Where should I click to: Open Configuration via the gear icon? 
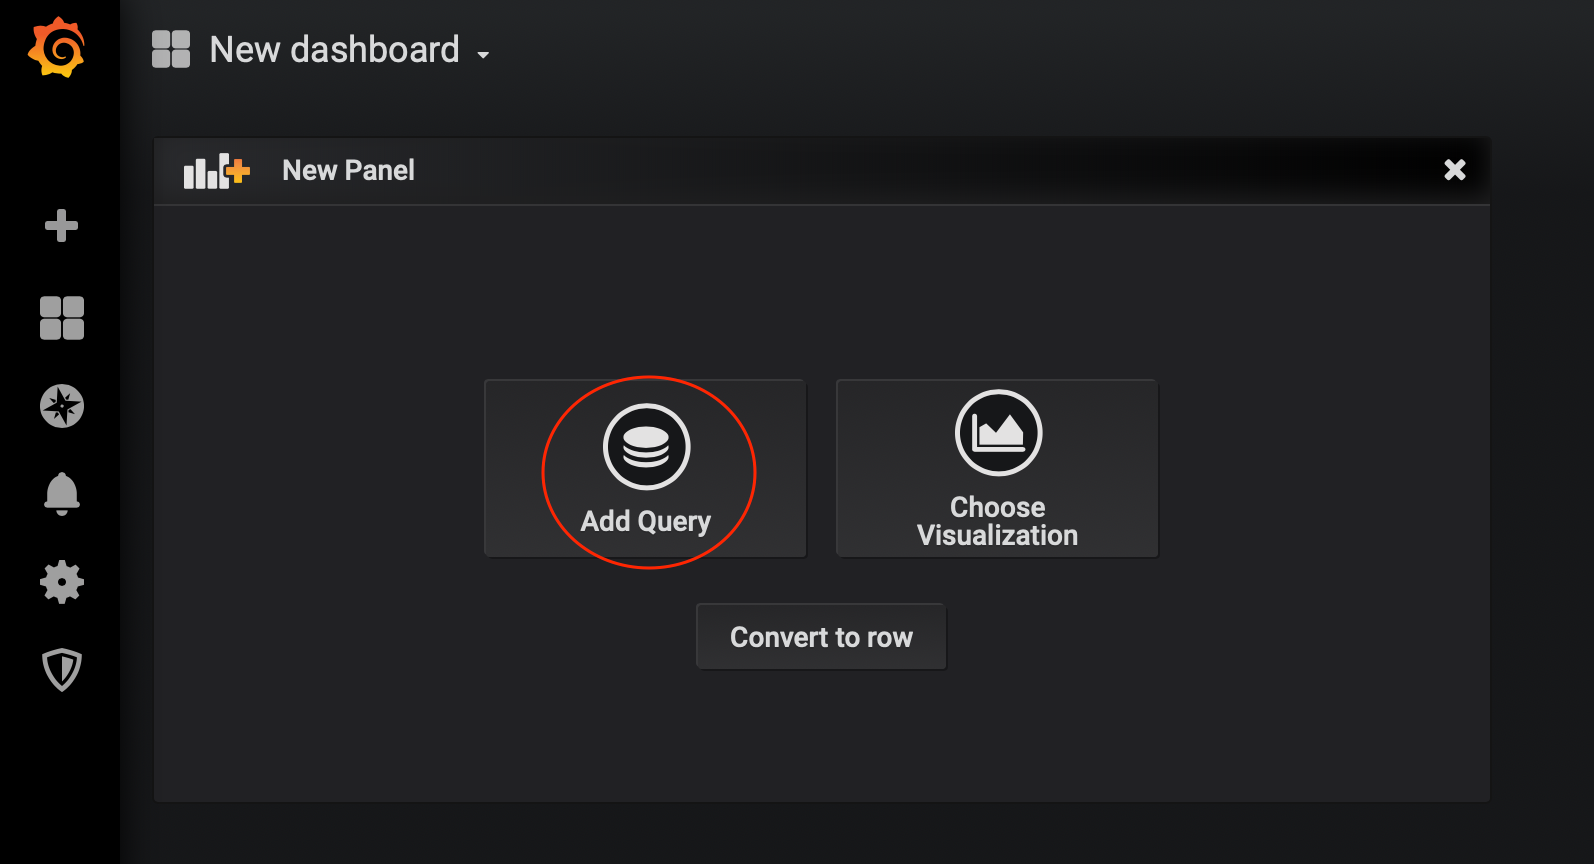pyautogui.click(x=61, y=581)
